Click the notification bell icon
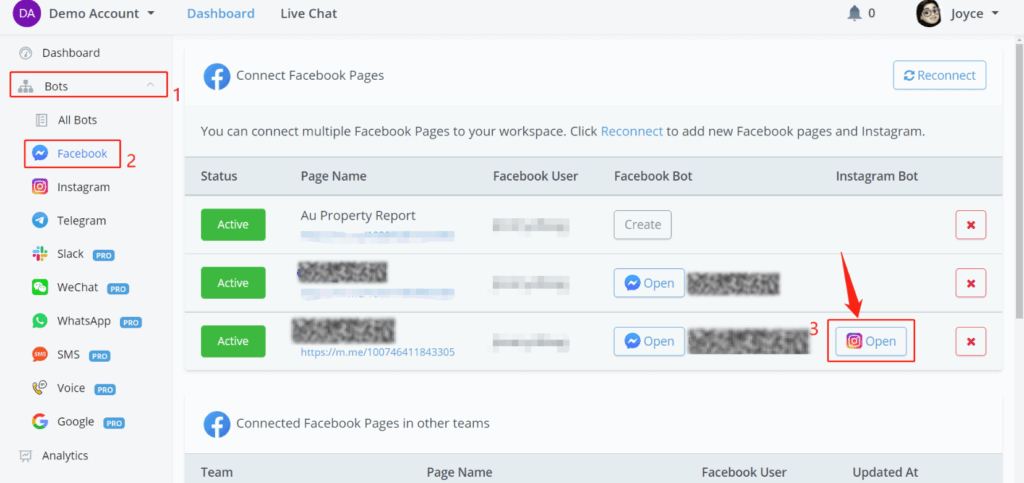This screenshot has height=483, width=1024. pyautogui.click(x=854, y=14)
